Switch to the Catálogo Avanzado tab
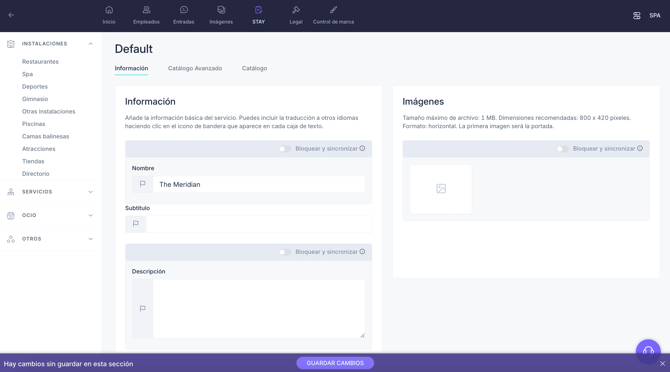The image size is (670, 372). (195, 68)
